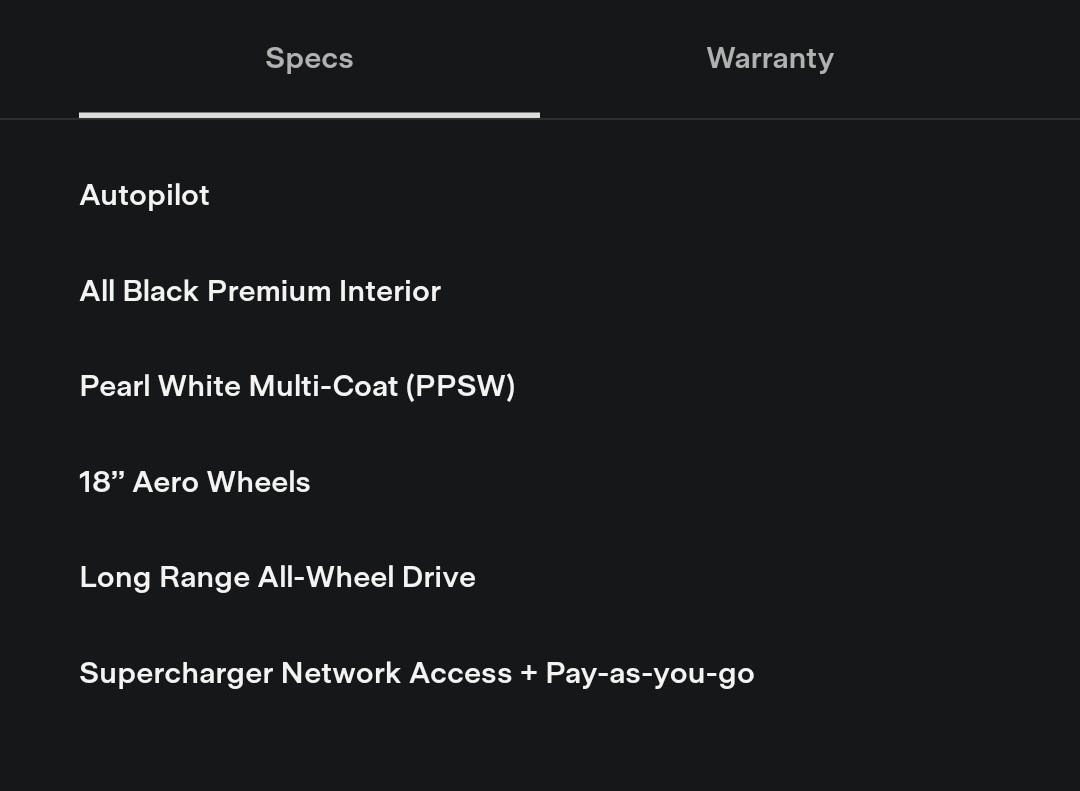Tap the word Supercharger
This screenshot has height=791, width=1080.
[x=176, y=673]
